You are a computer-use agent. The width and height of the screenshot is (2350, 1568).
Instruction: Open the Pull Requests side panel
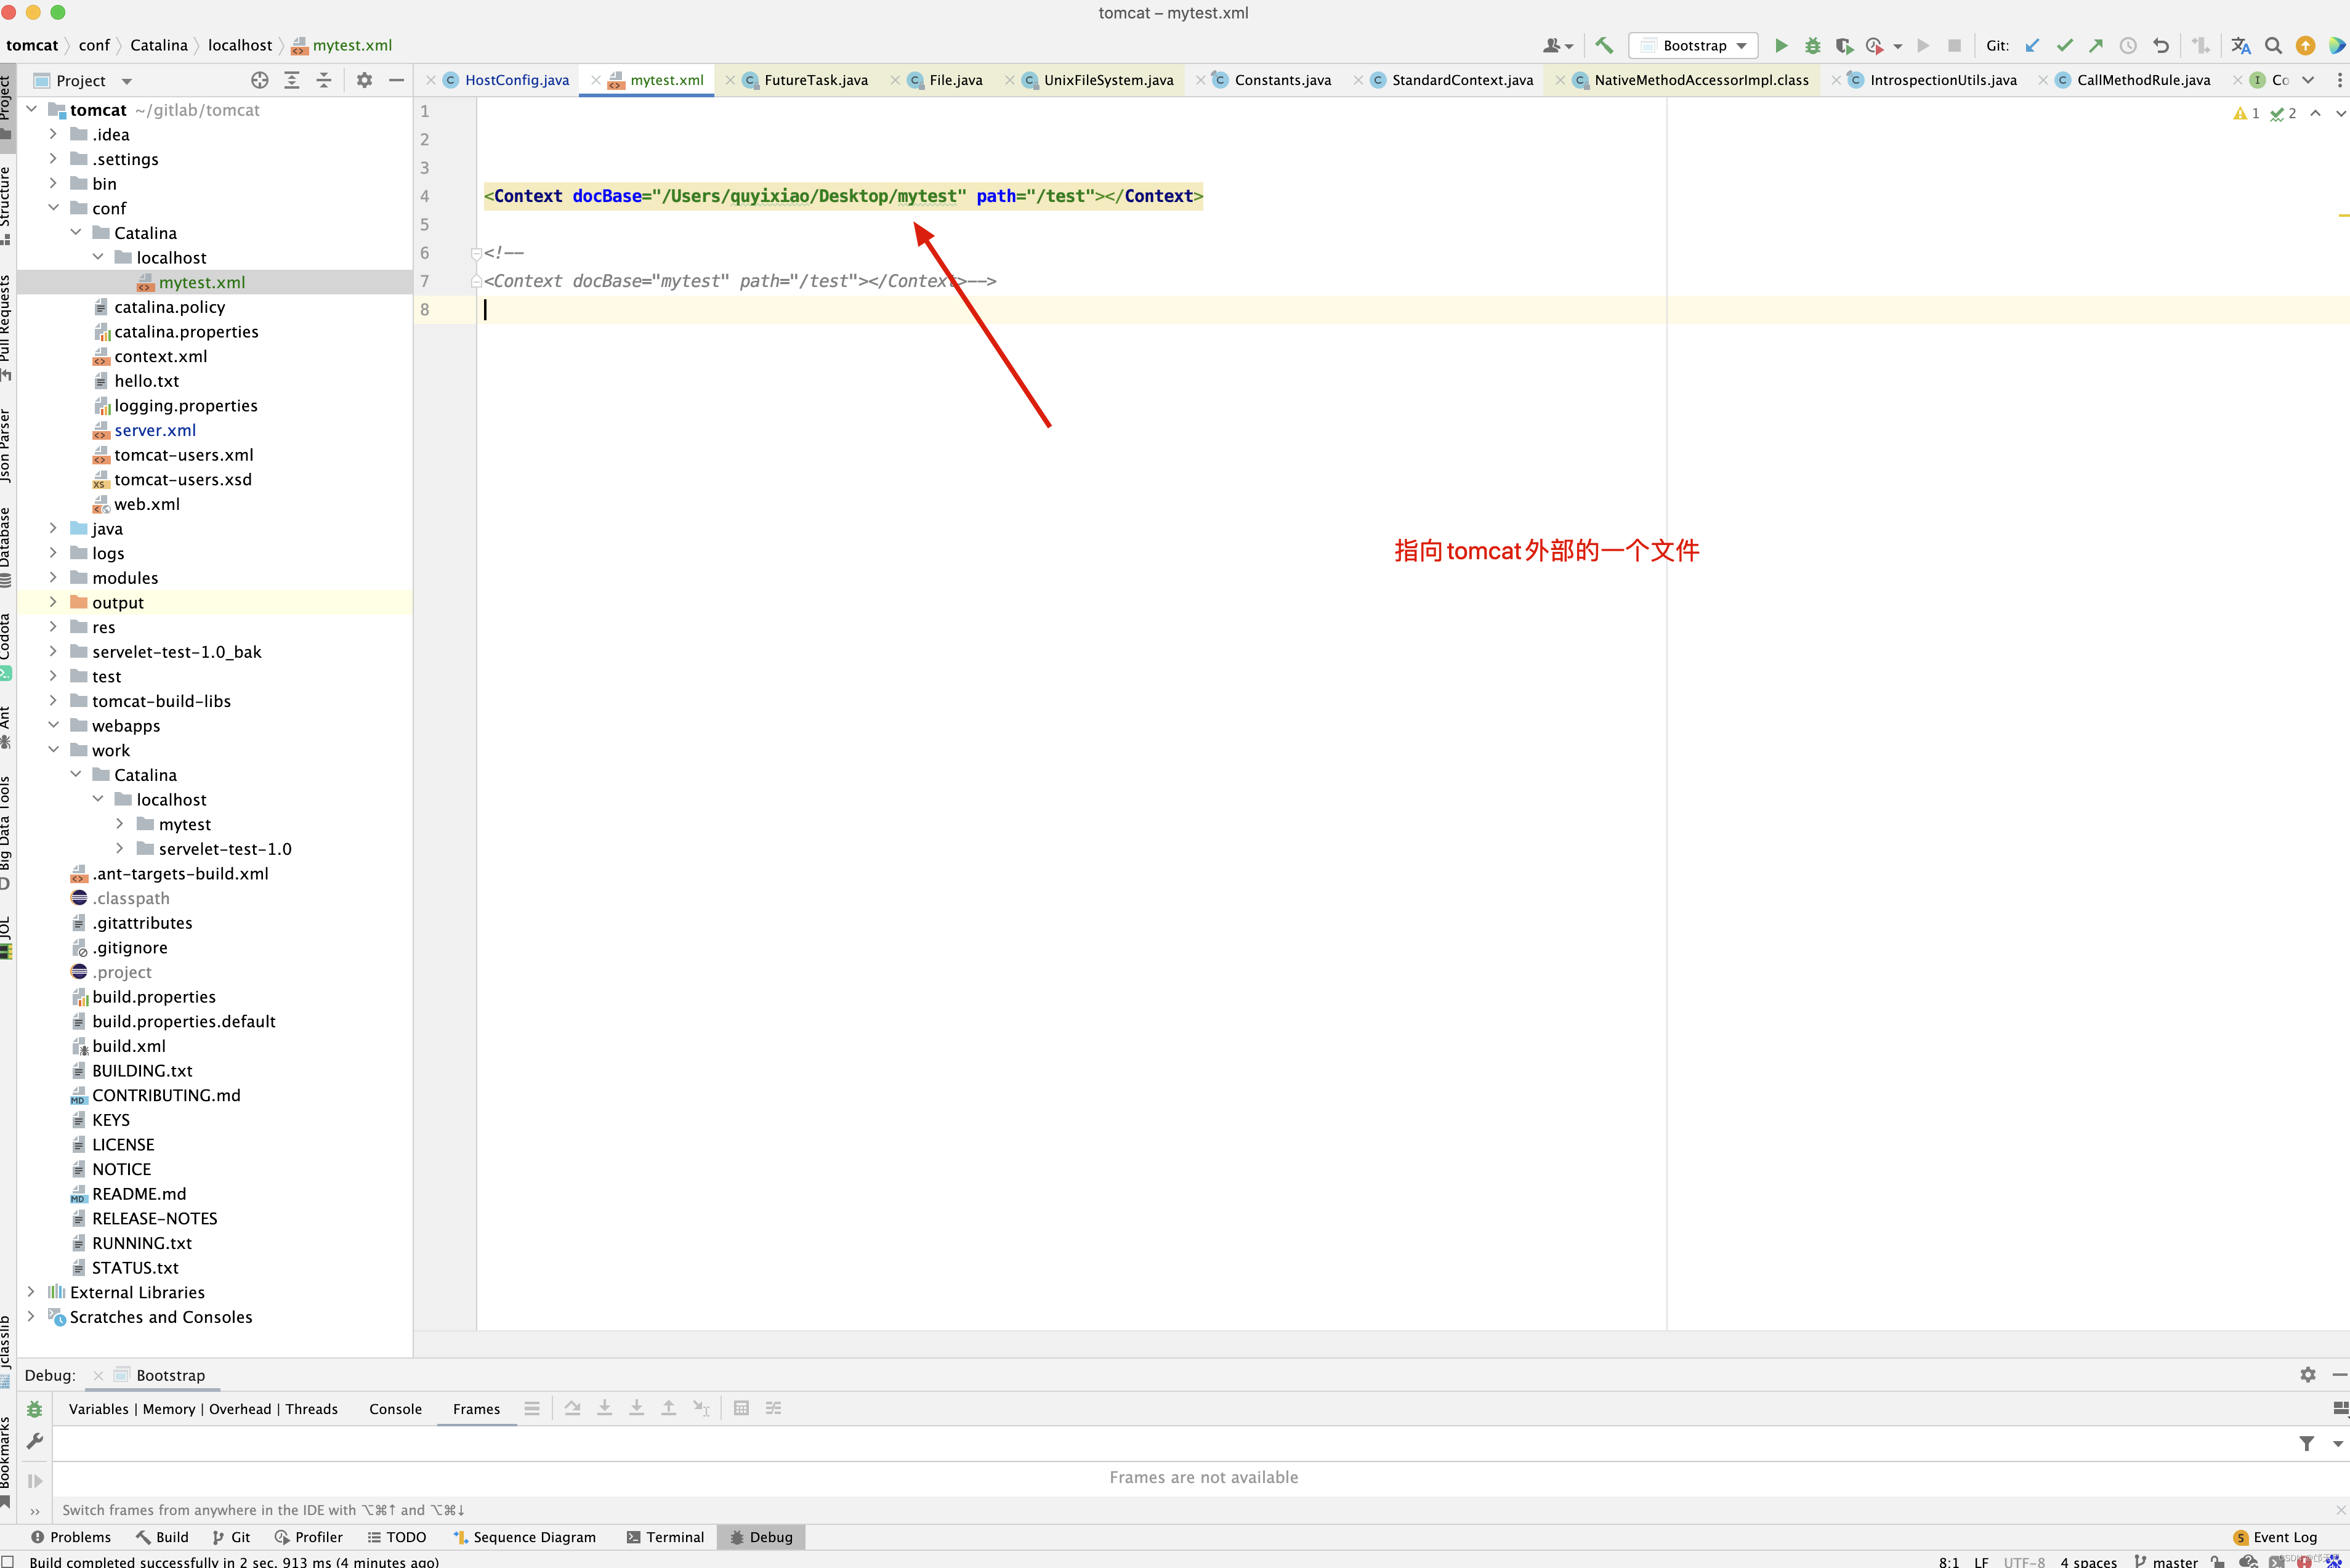6,327
